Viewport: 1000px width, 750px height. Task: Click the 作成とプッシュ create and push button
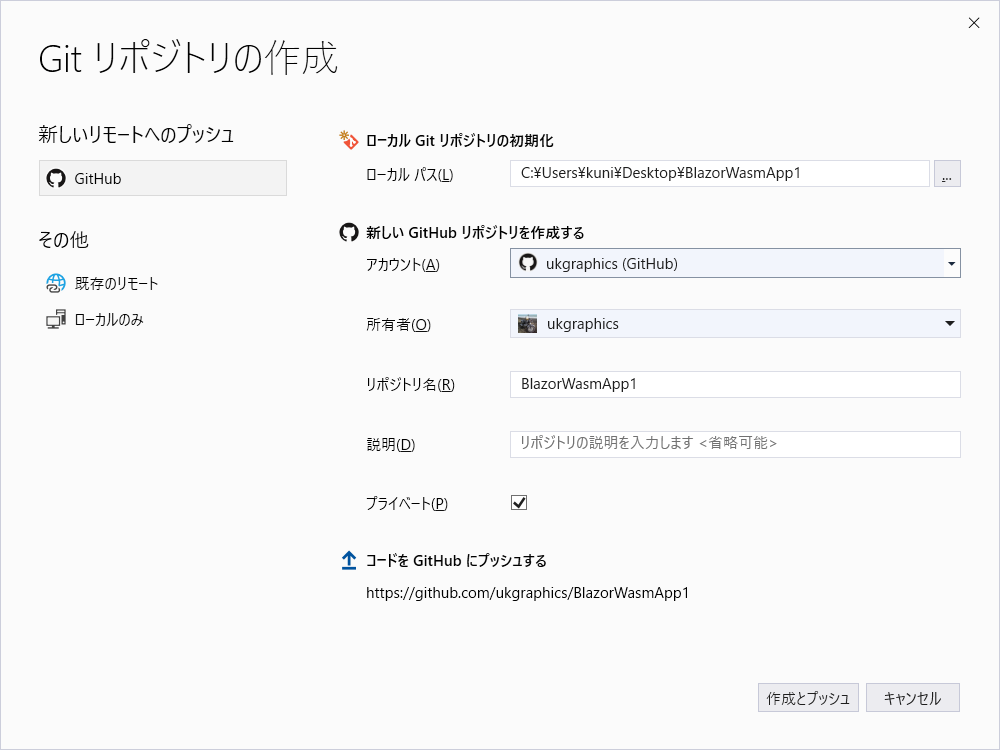[x=808, y=698]
